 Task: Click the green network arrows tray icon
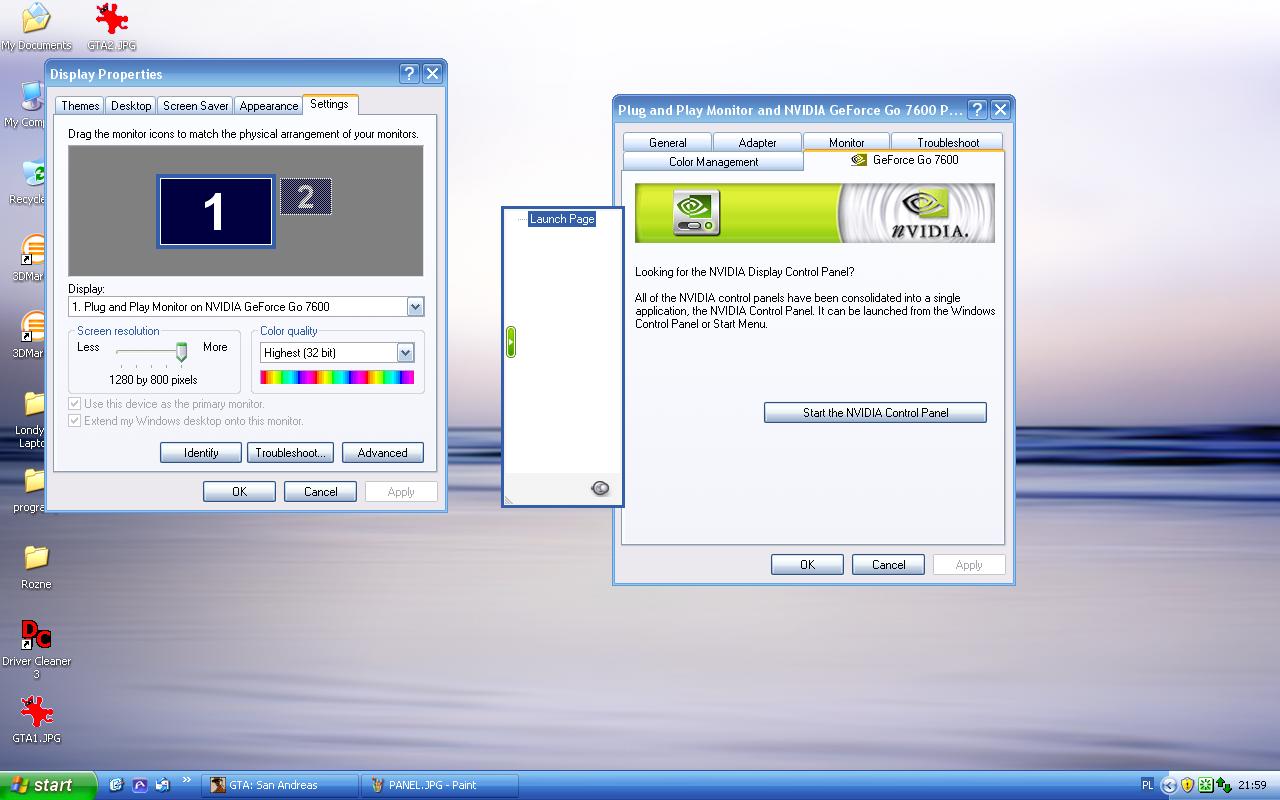coord(1224,785)
